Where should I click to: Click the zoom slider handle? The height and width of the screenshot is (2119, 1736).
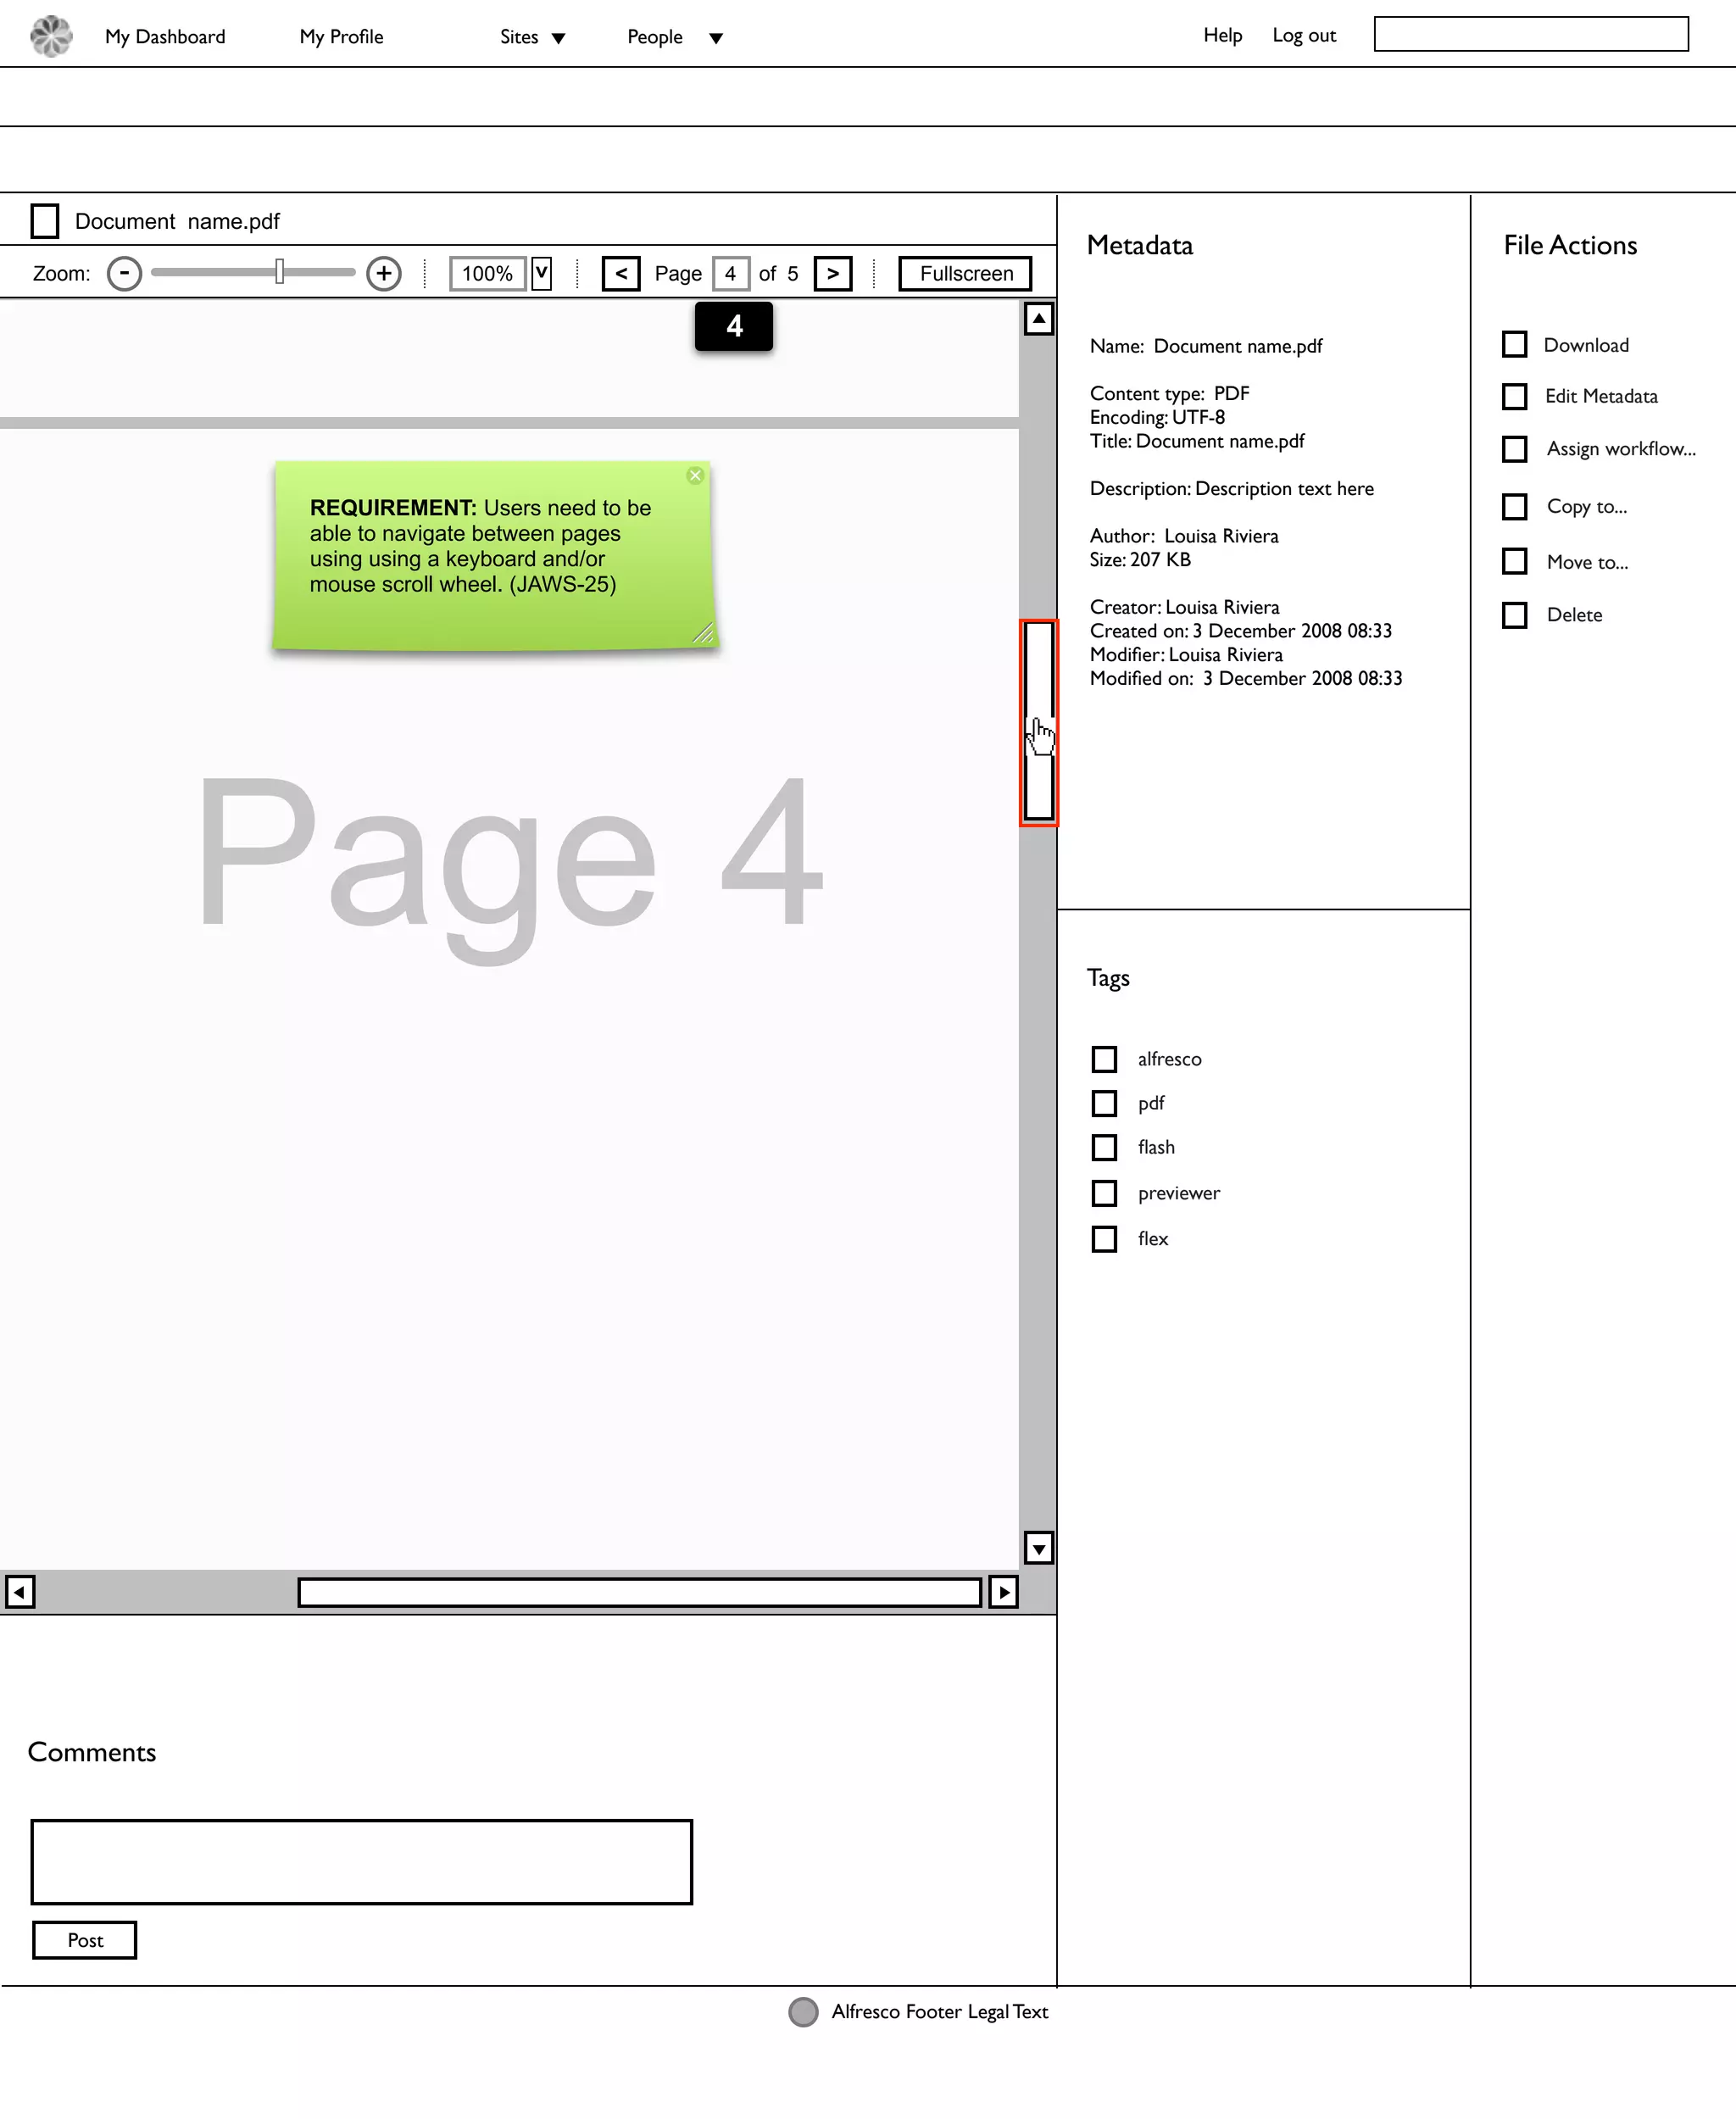pyautogui.click(x=279, y=271)
